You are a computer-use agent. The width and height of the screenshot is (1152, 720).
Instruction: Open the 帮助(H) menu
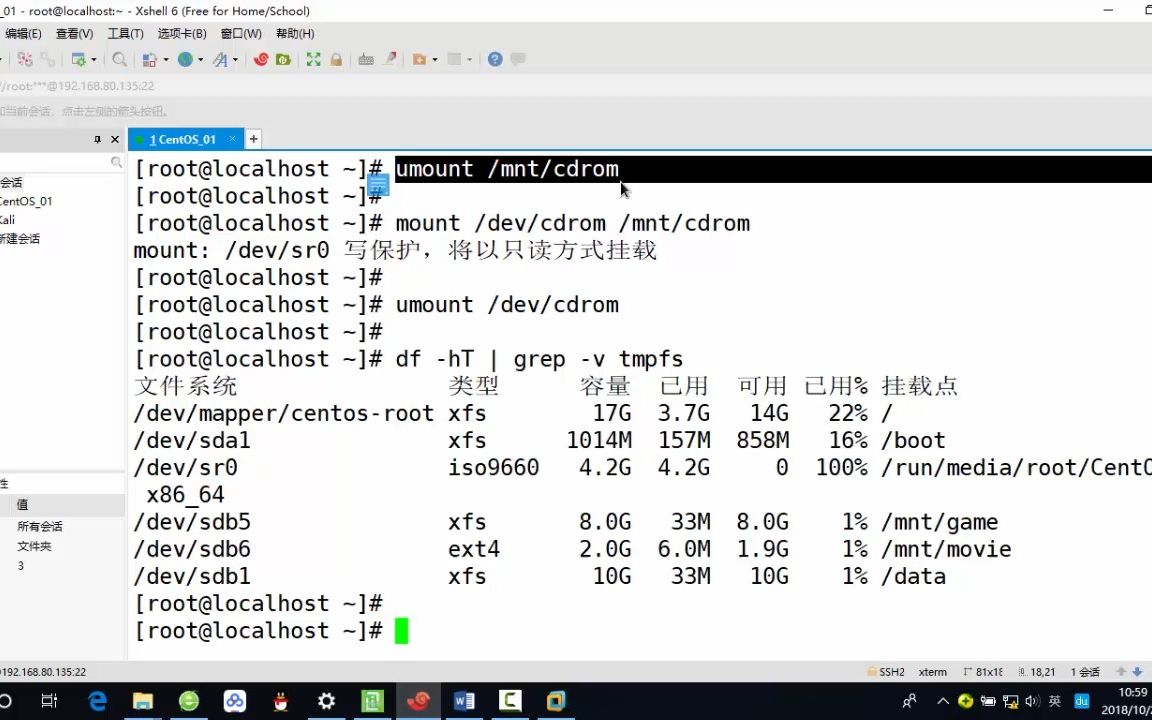(x=295, y=34)
